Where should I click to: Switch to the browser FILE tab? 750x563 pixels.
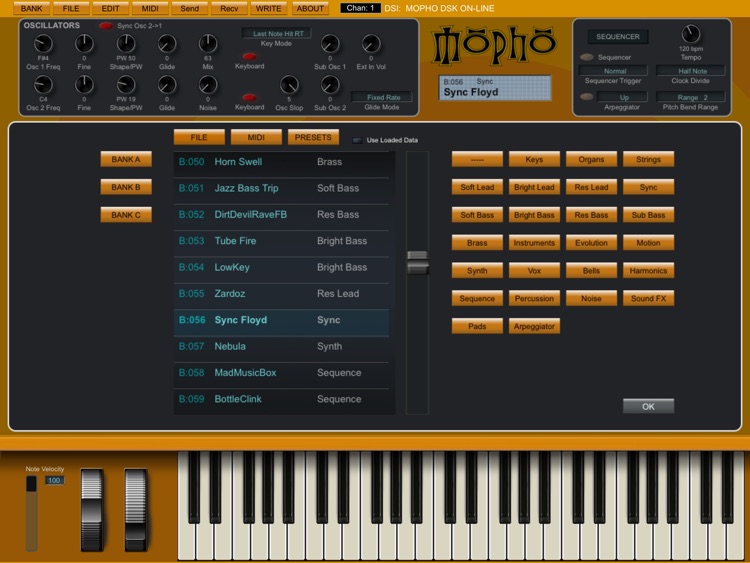point(199,137)
